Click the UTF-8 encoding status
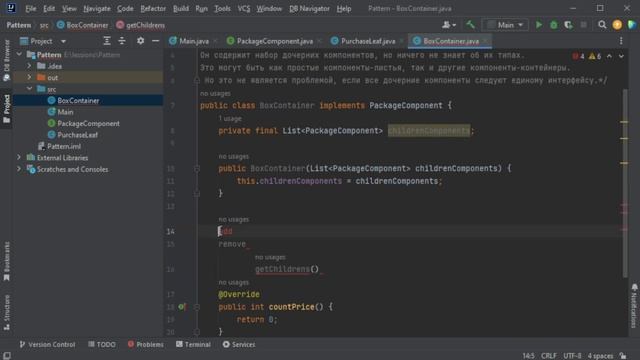 tap(572, 356)
